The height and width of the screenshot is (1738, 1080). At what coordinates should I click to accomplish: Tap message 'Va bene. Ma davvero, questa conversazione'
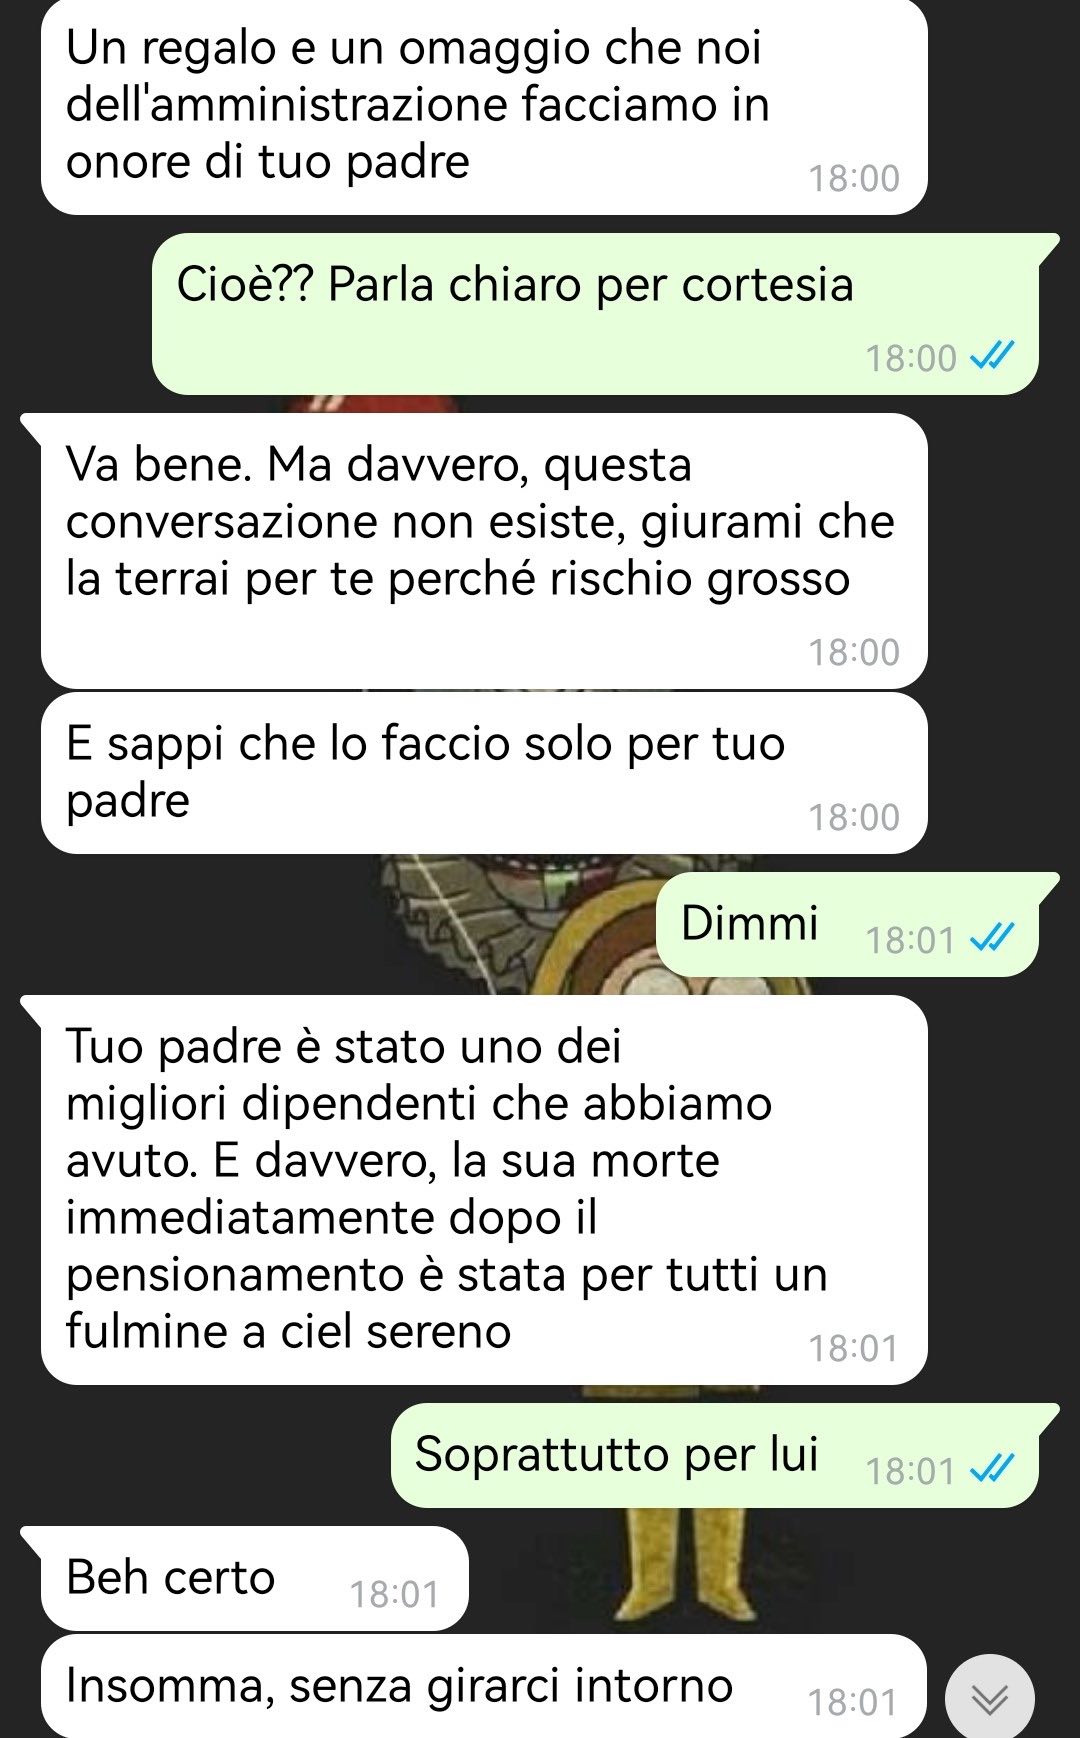point(484,551)
